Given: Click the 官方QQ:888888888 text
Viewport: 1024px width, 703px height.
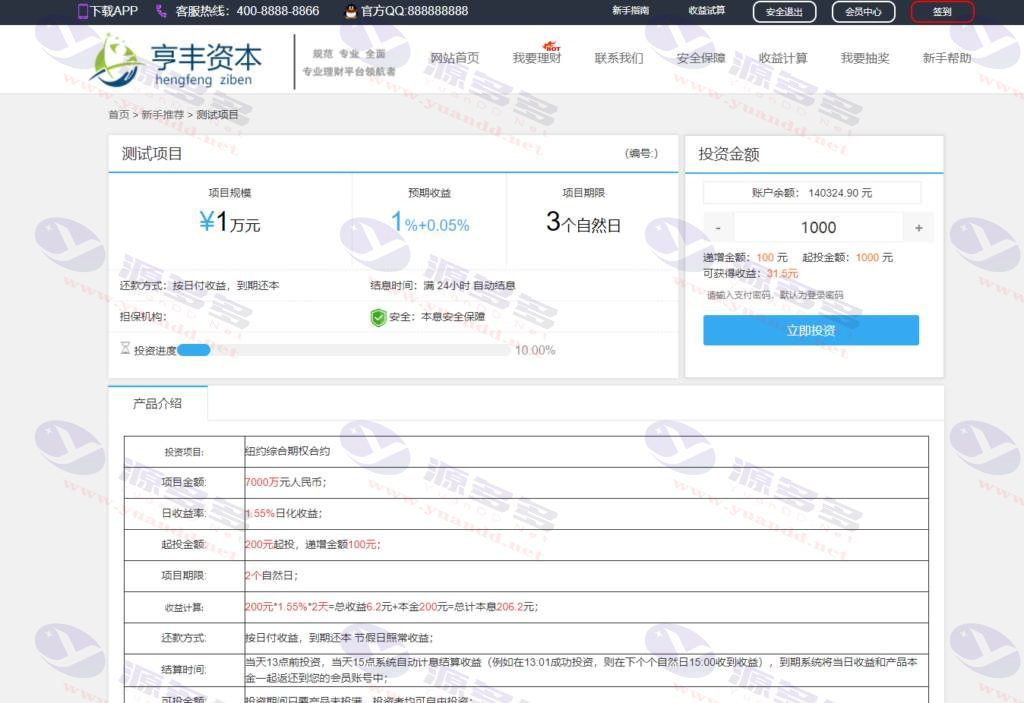Looking at the screenshot, I should [415, 11].
